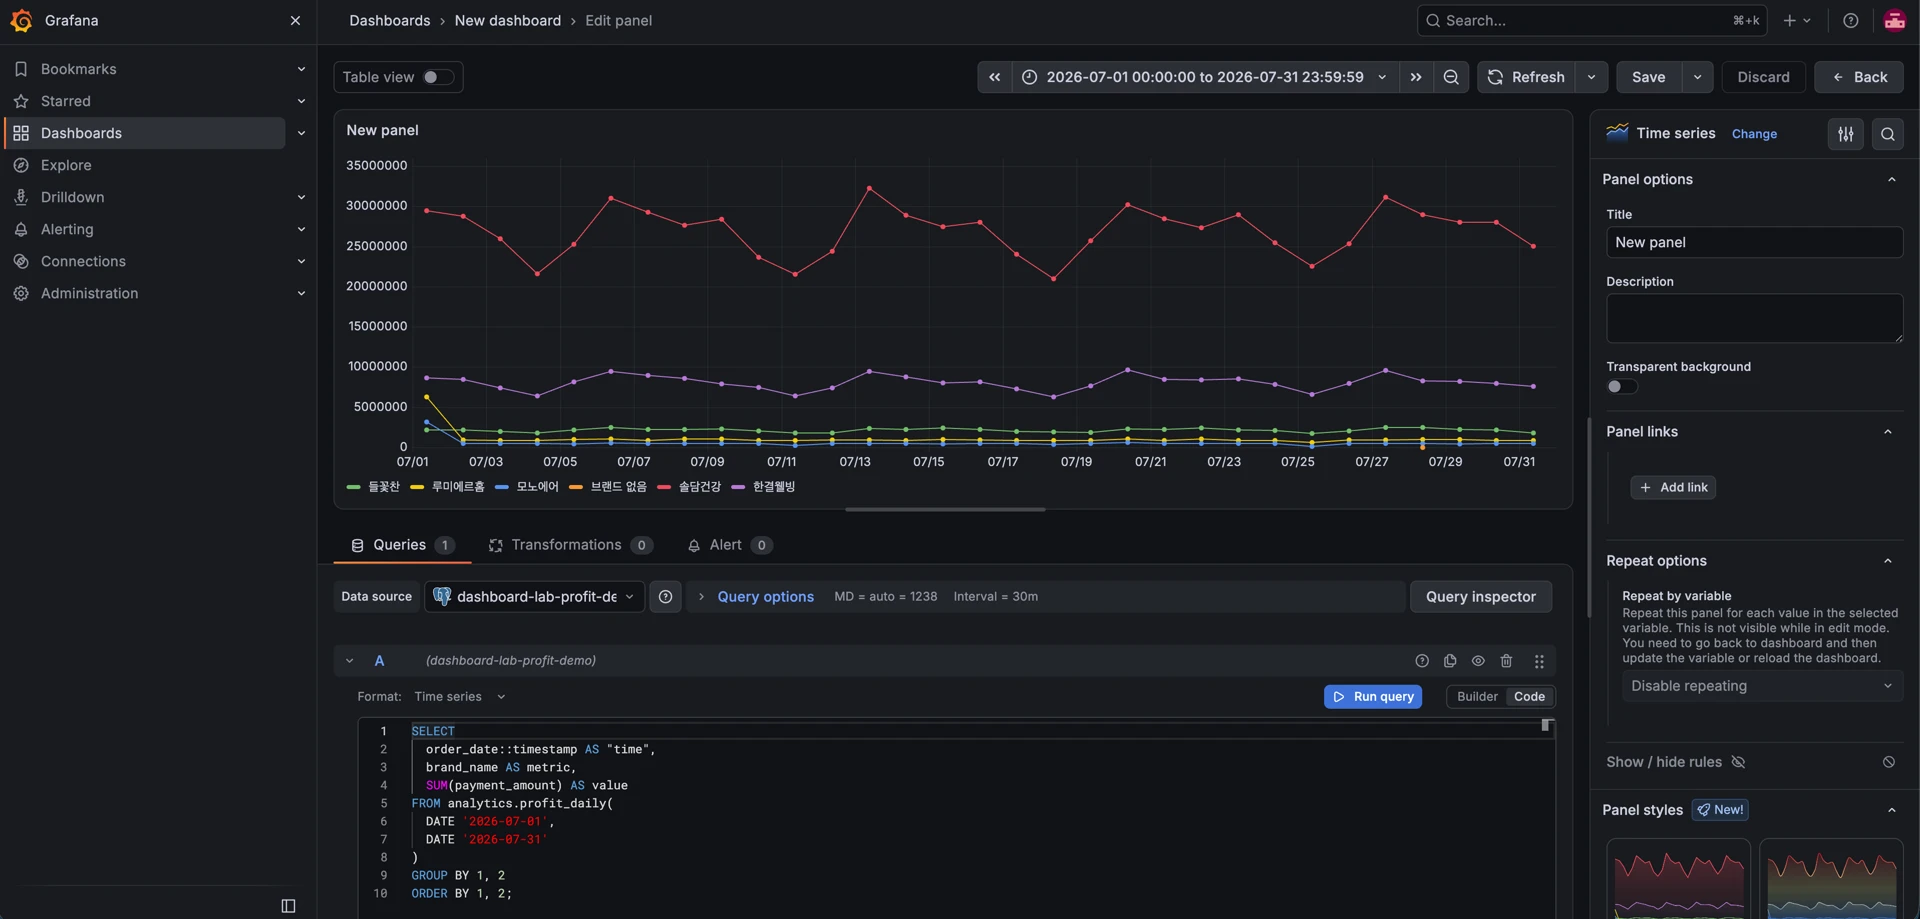Click the Discard button
This screenshot has width=1920, height=919.
point(1763,77)
